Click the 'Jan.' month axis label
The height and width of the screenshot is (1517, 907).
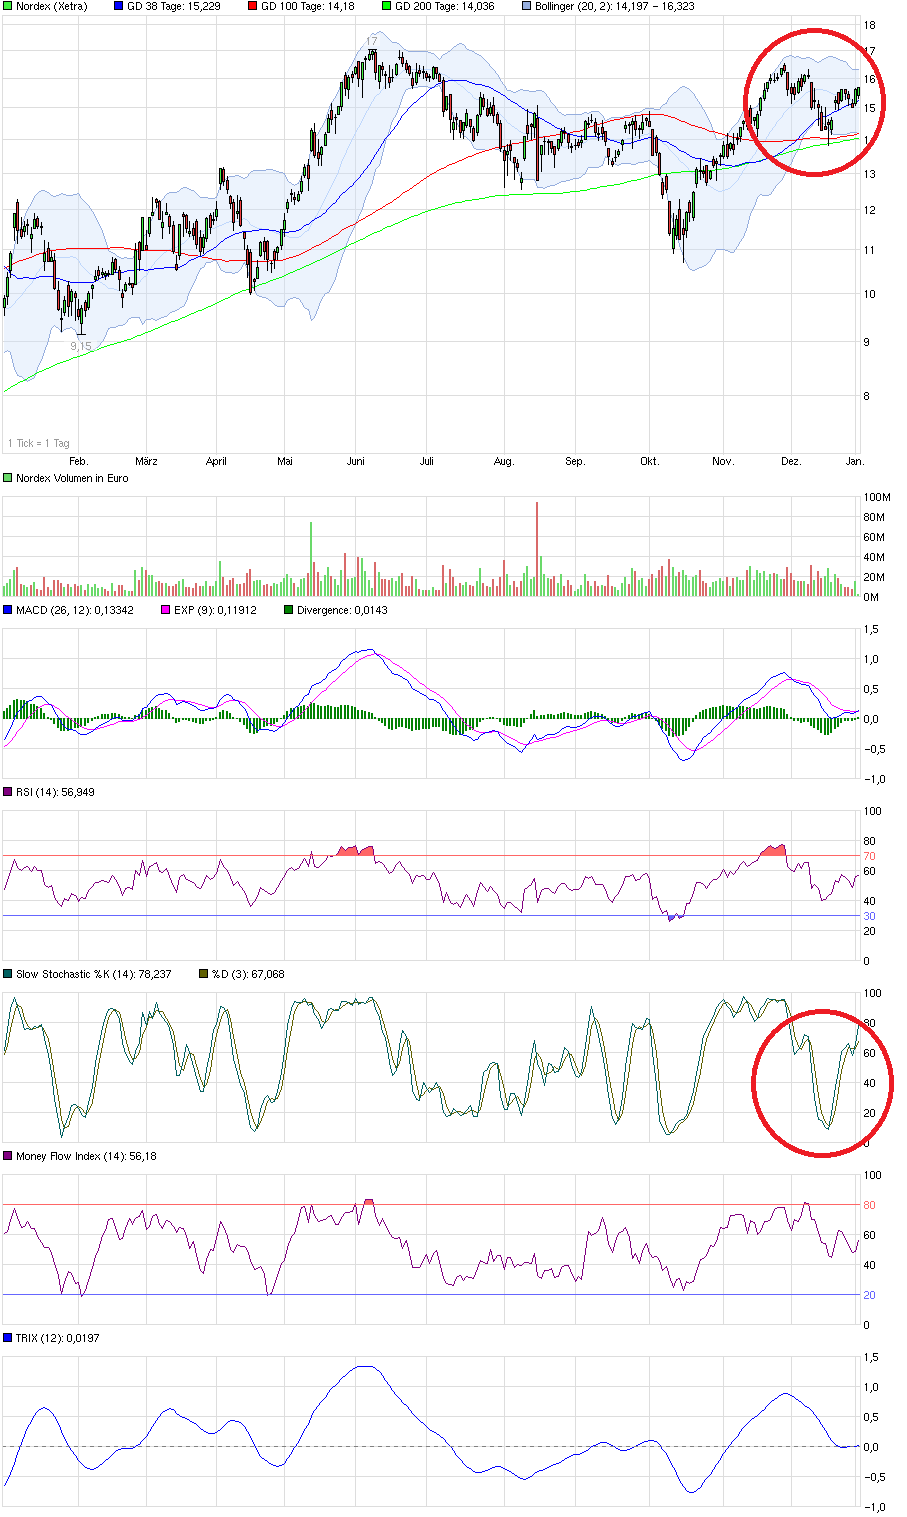[855, 462]
